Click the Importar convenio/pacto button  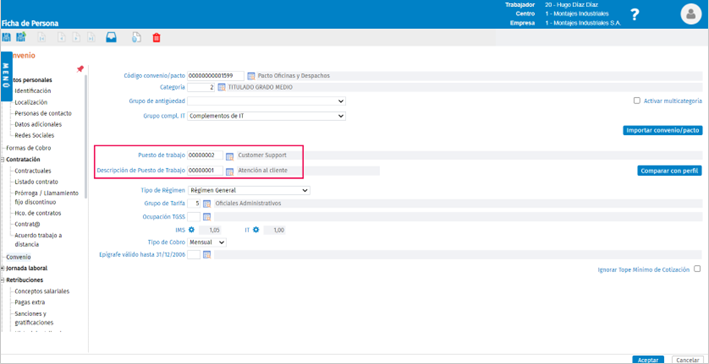pyautogui.click(x=662, y=130)
